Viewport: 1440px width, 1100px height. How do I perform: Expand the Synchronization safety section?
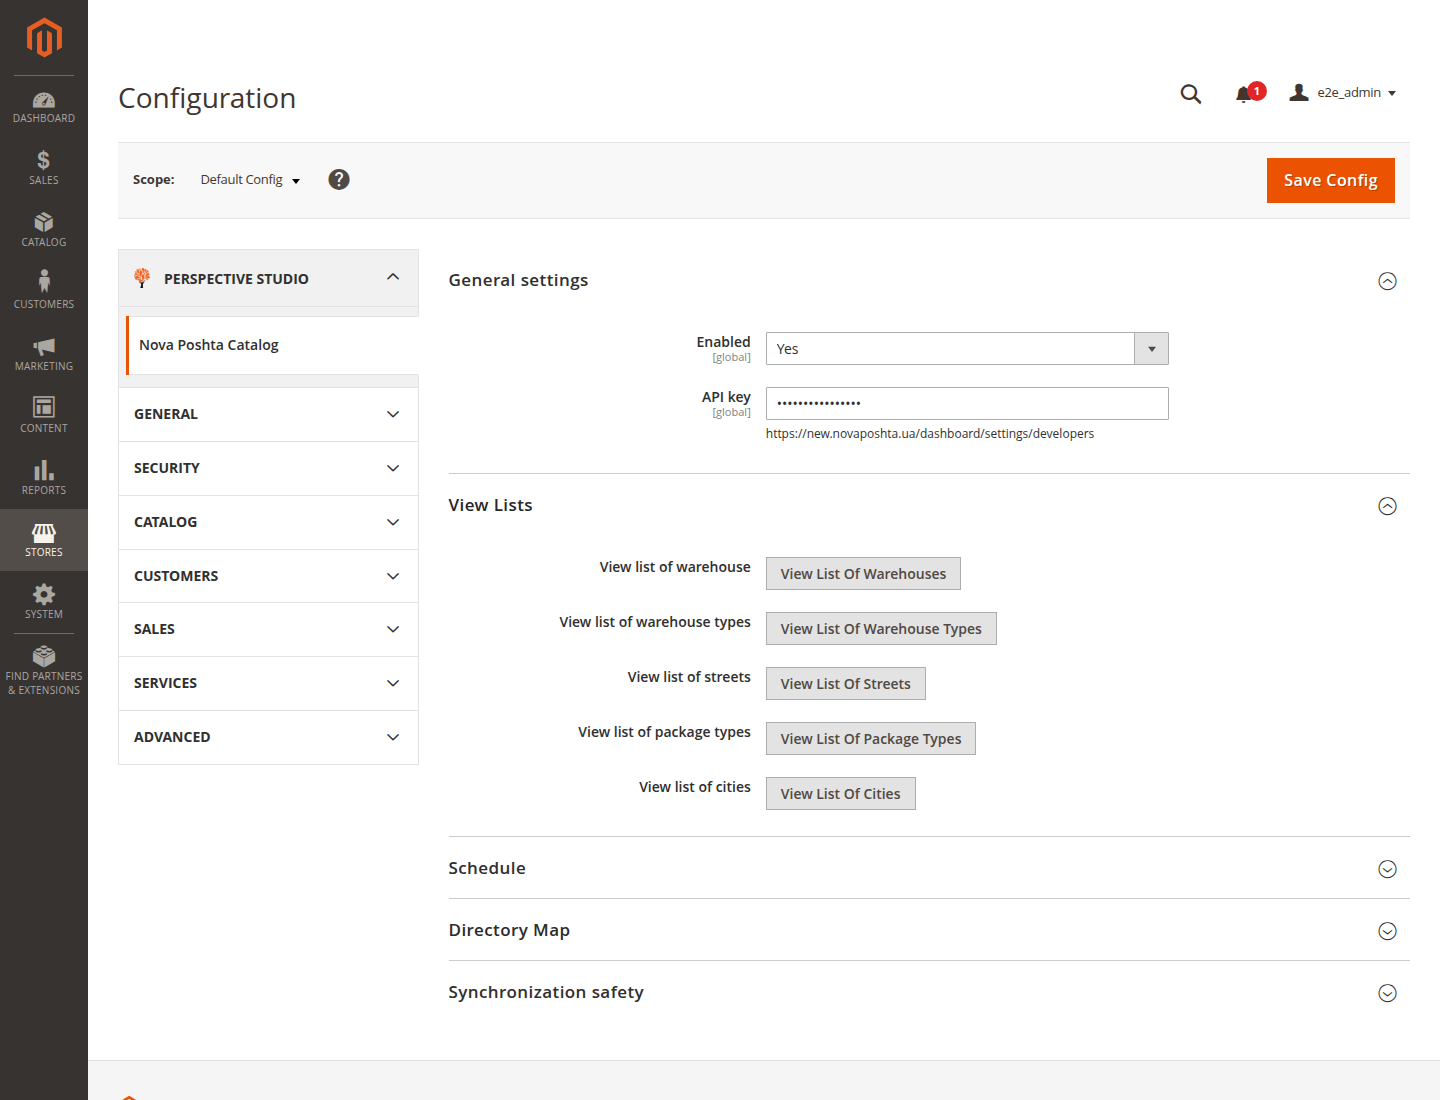pyautogui.click(x=929, y=992)
